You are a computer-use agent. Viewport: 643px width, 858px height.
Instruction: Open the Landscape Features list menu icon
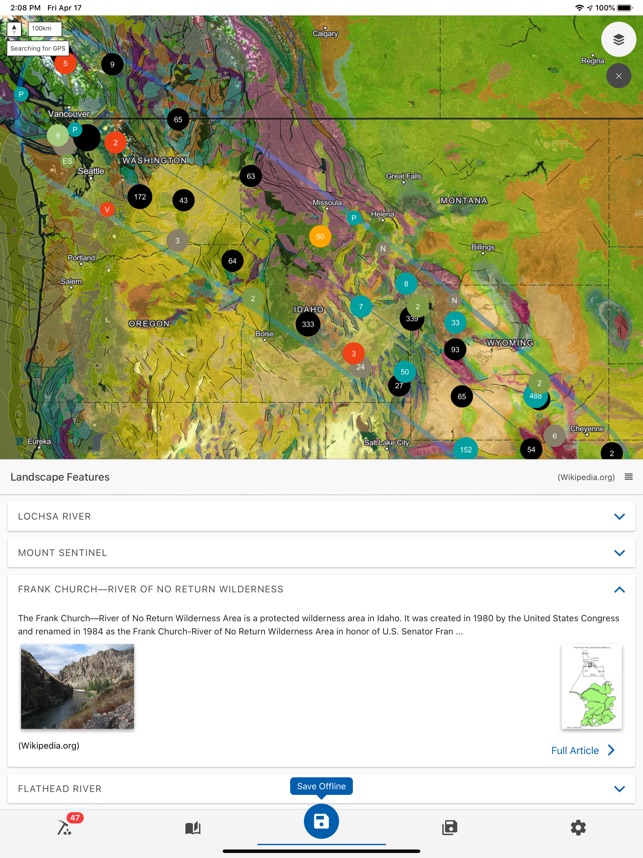coord(629,477)
